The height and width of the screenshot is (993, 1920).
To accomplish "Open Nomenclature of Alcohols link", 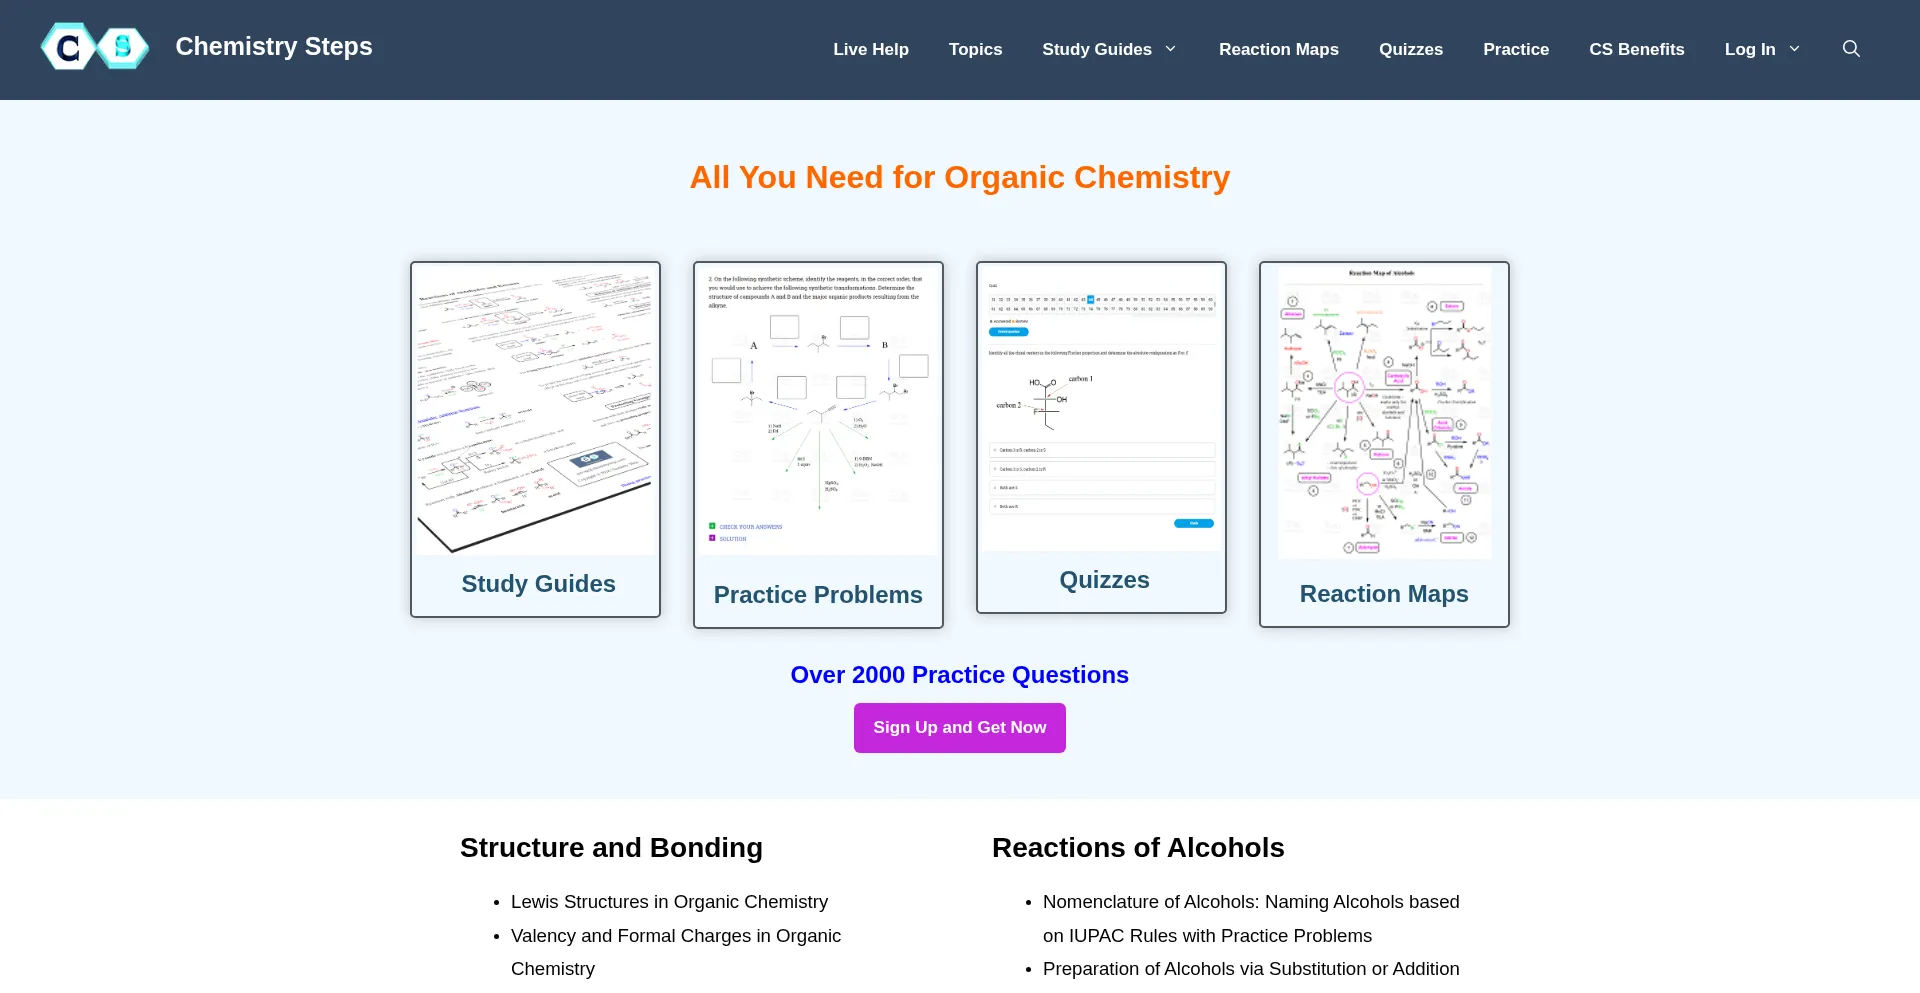I will point(1250,902).
